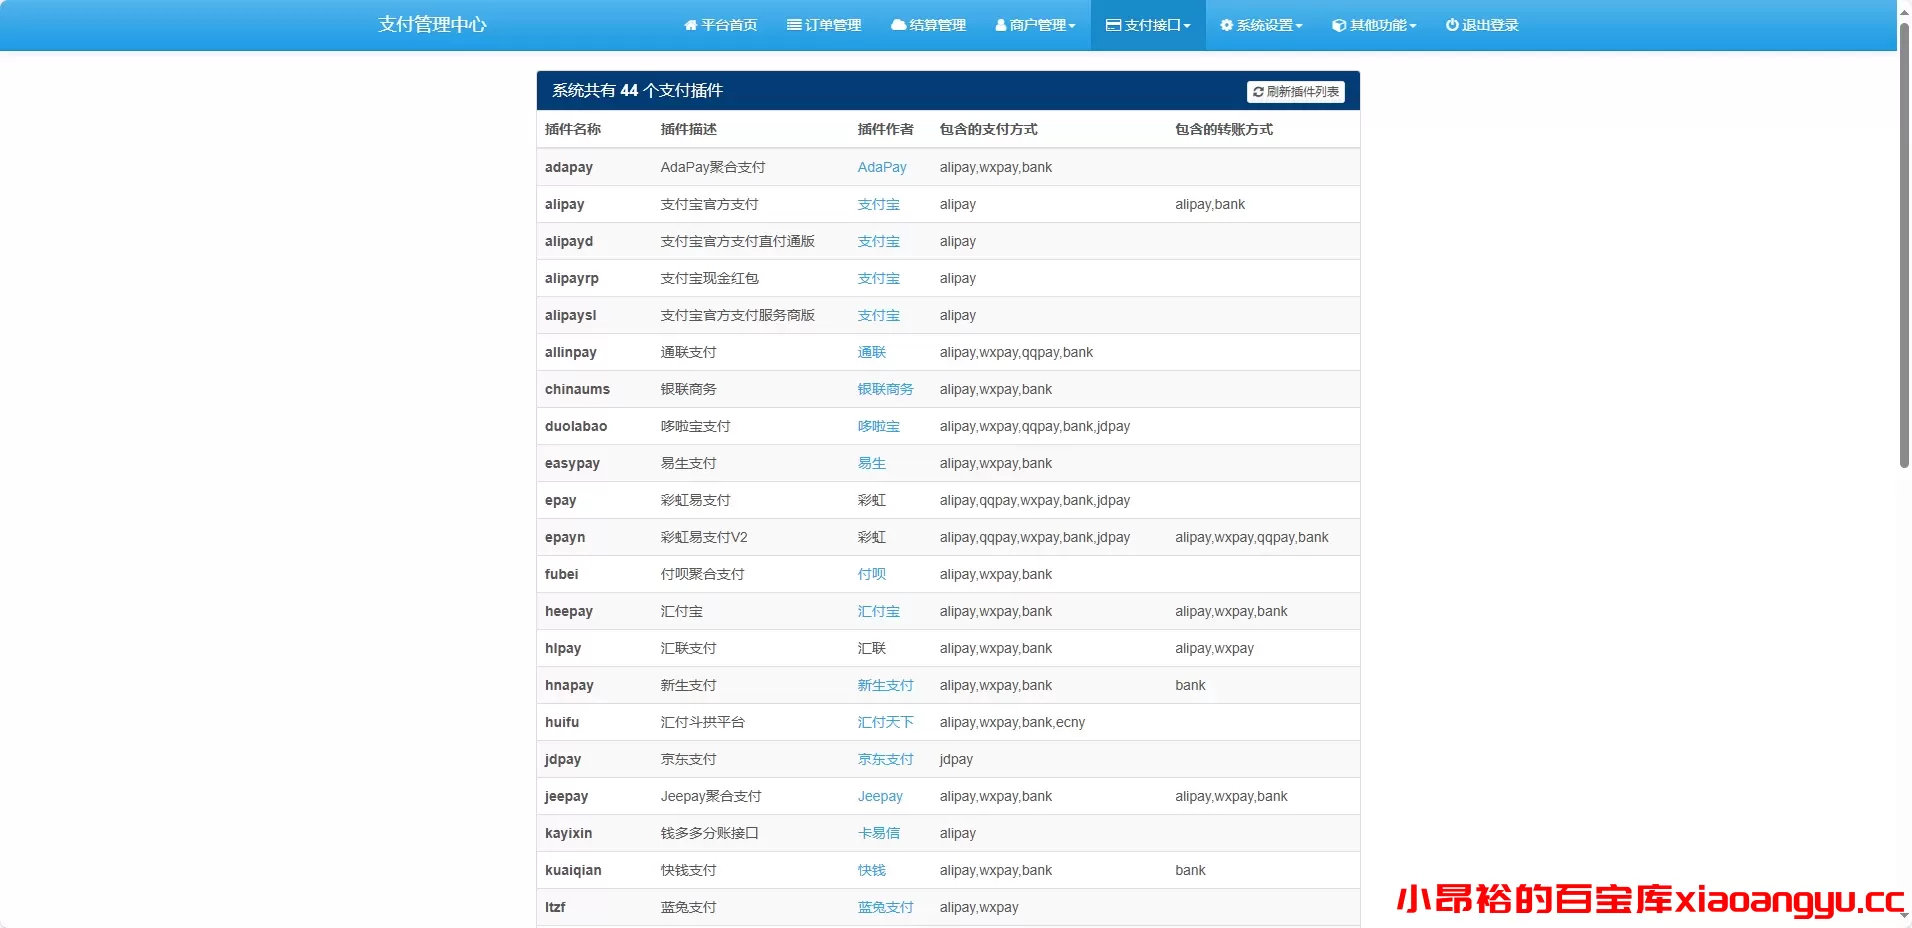
Task: Open the 商户管理 dropdown menu
Action: [x=1036, y=25]
